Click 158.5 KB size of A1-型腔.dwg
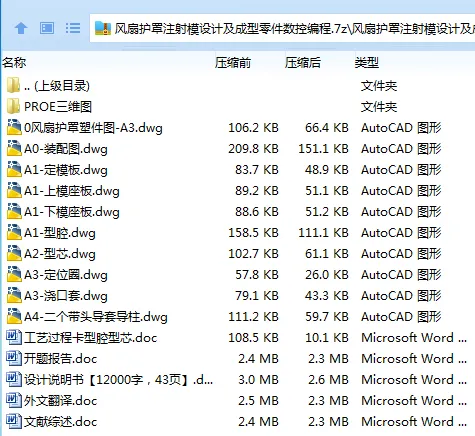This screenshot has height=436, width=475. click(x=253, y=233)
